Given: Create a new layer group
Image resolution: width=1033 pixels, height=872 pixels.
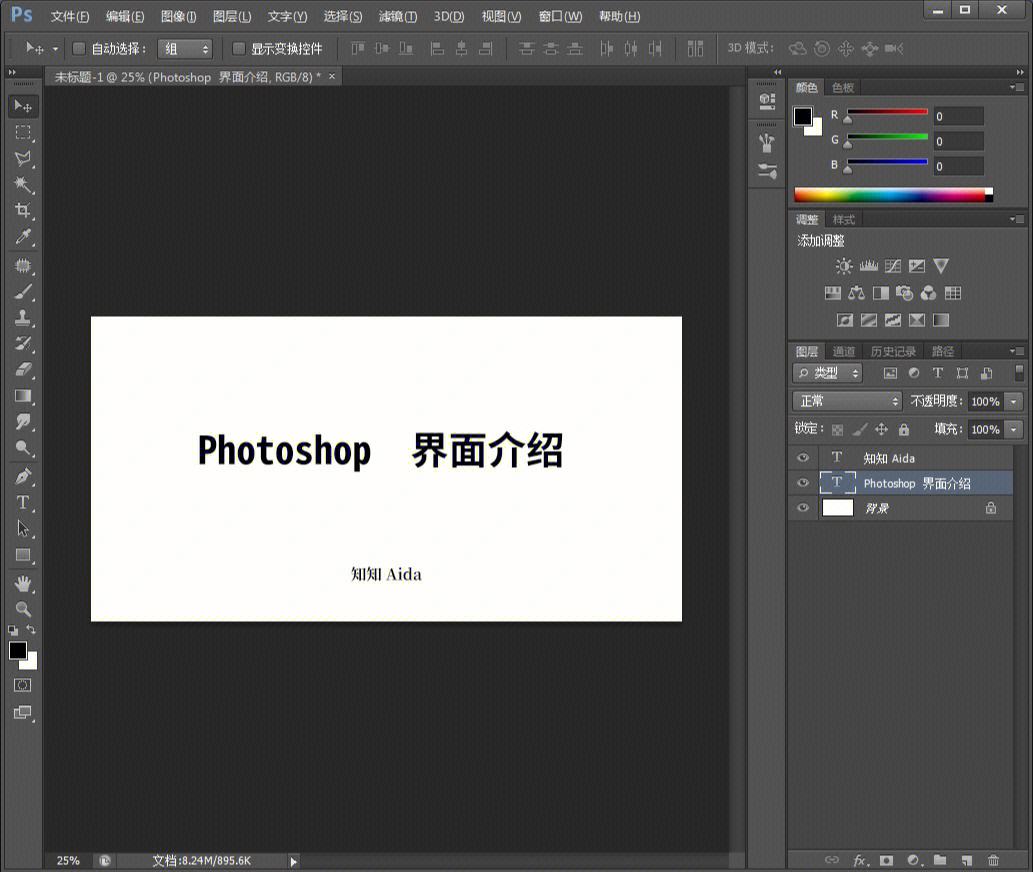Looking at the screenshot, I should point(940,860).
